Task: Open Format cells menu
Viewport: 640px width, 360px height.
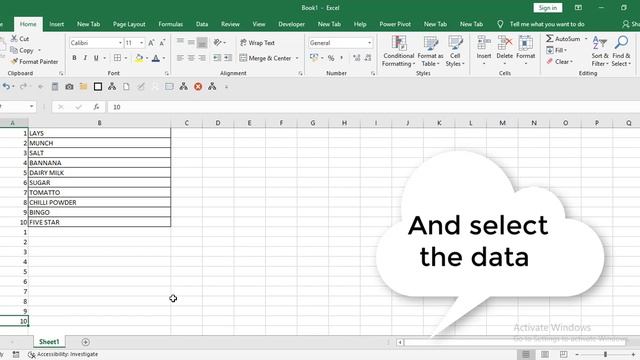Action: pyautogui.click(x=526, y=51)
